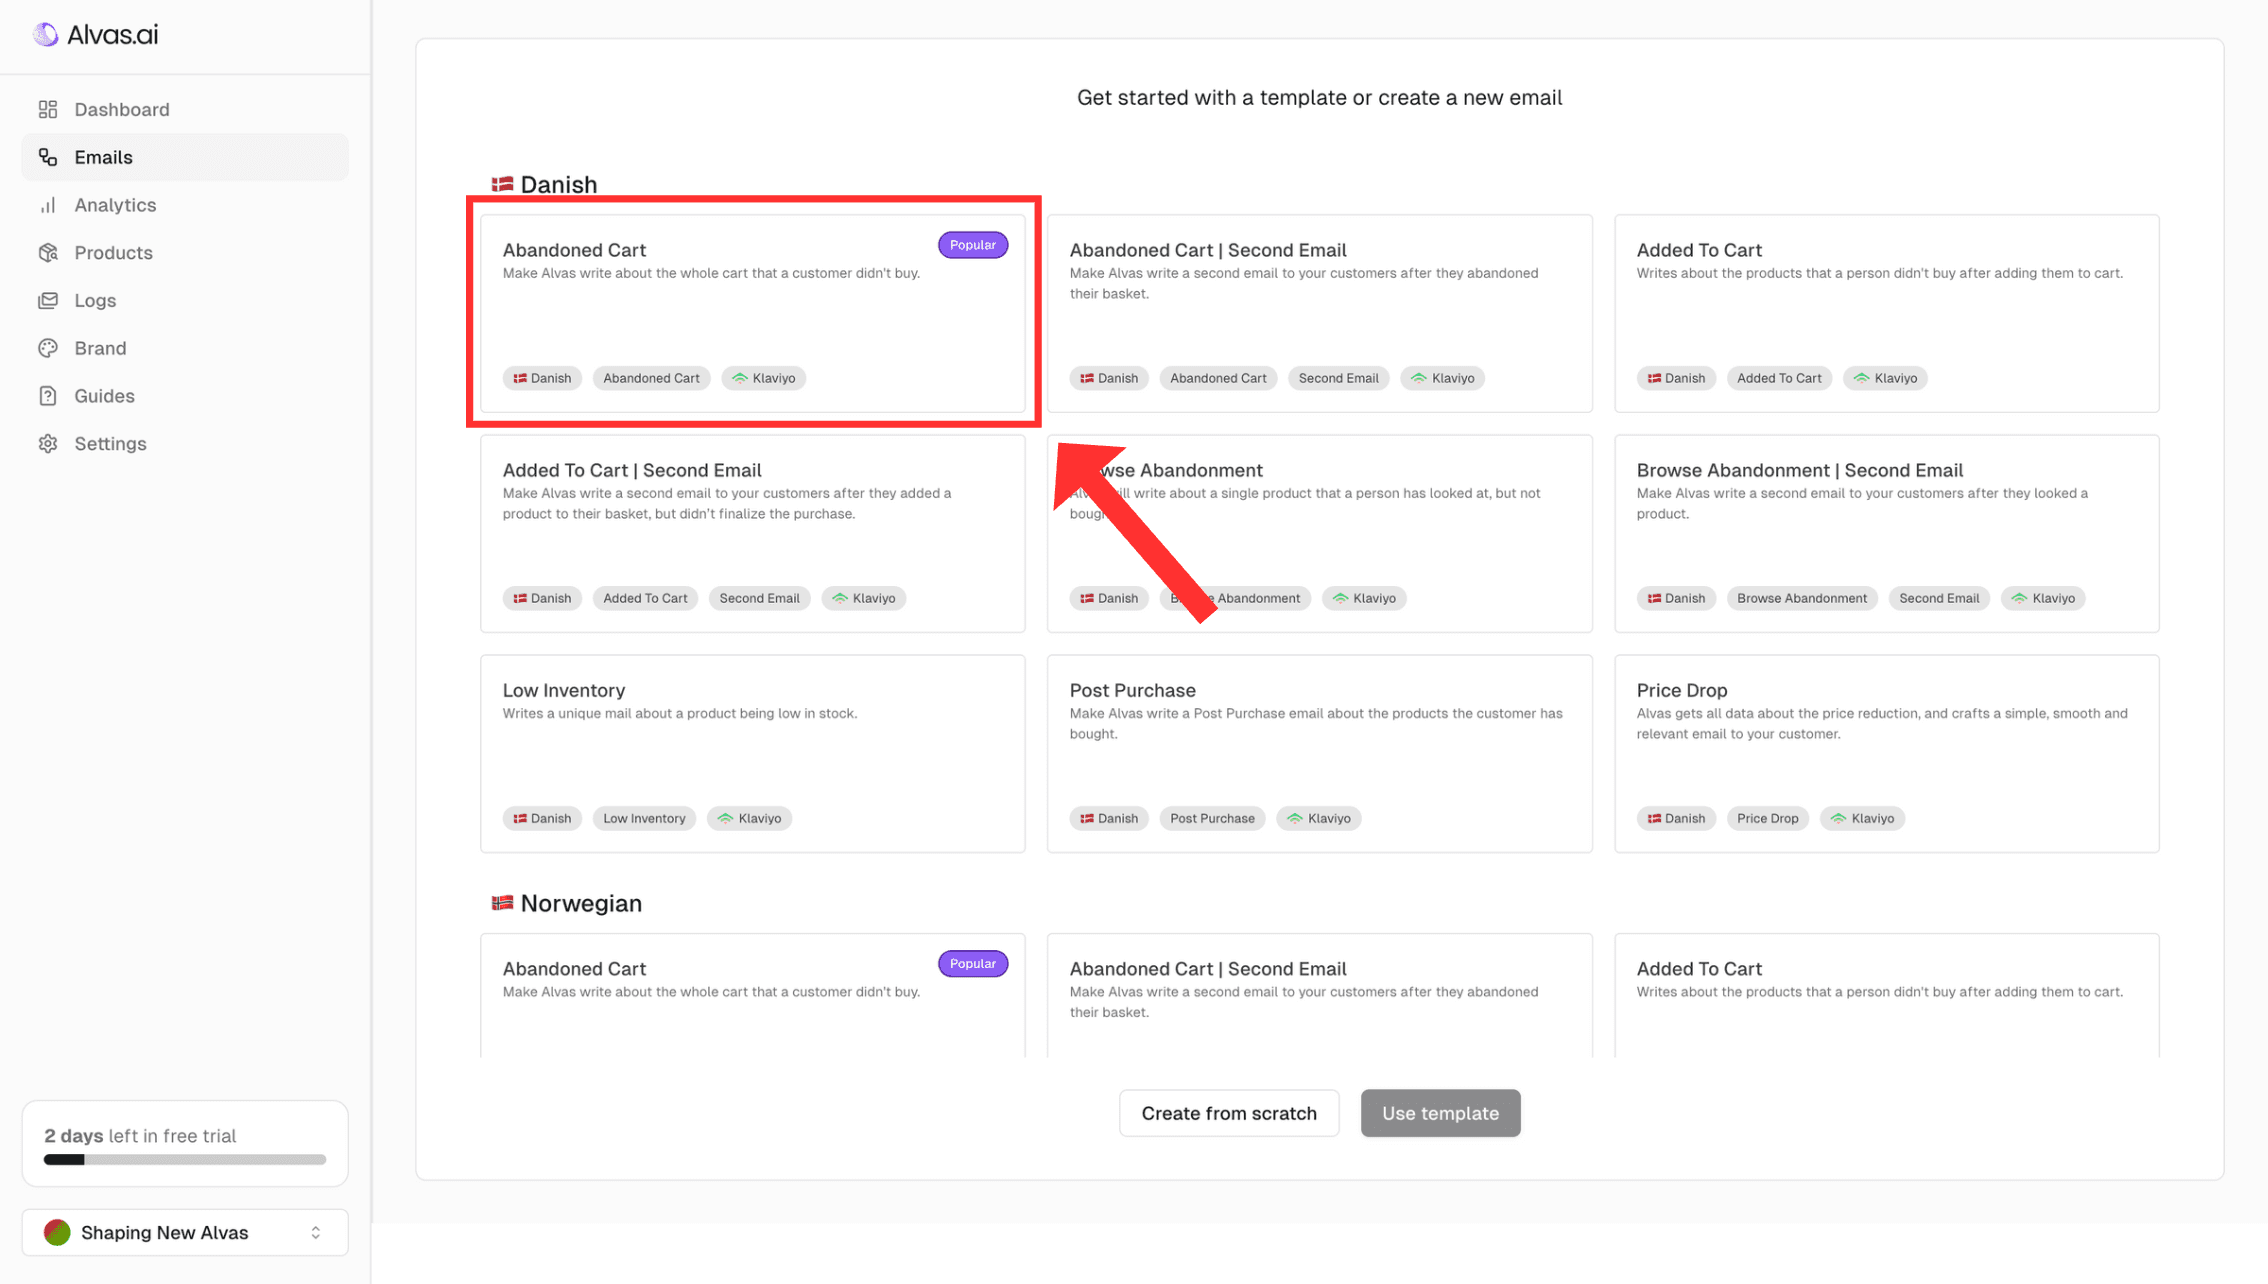Image resolution: width=2268 pixels, height=1284 pixels.
Task: Open the Products section
Action: (x=185, y=253)
